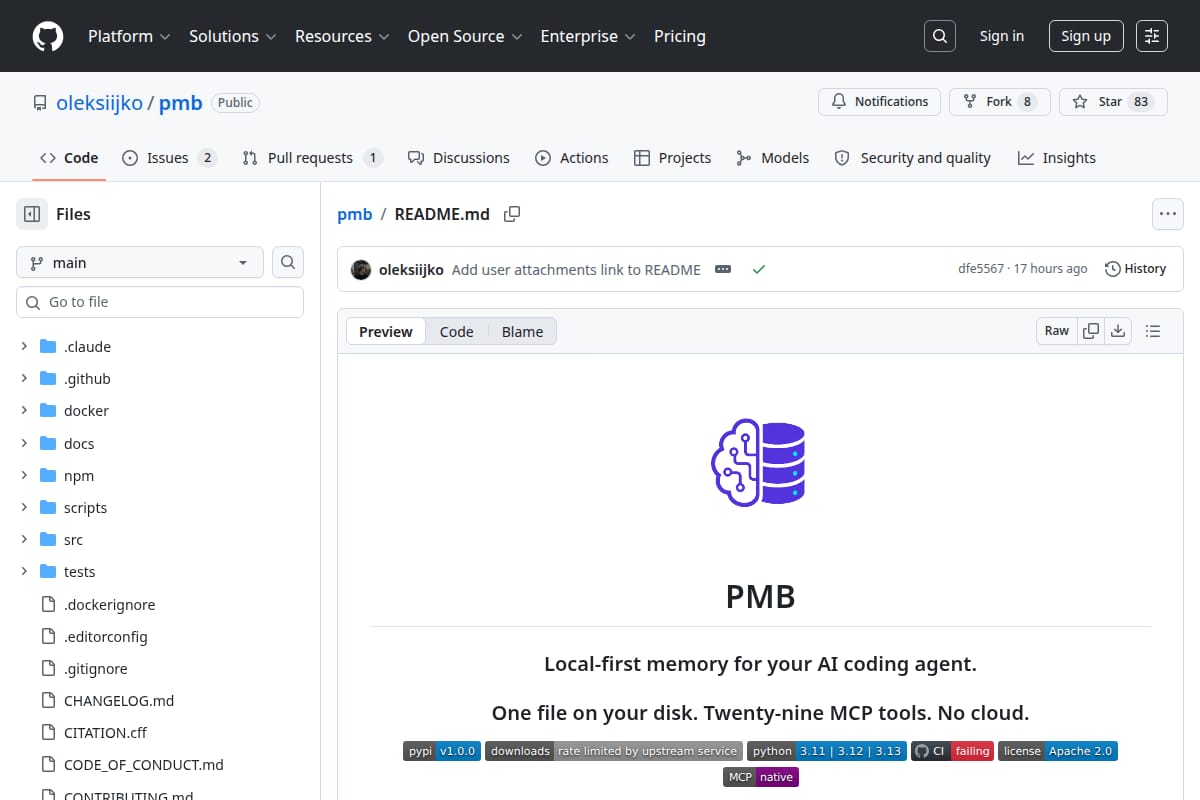Open the Actions tab
This screenshot has width=1200, height=800.
click(x=572, y=158)
